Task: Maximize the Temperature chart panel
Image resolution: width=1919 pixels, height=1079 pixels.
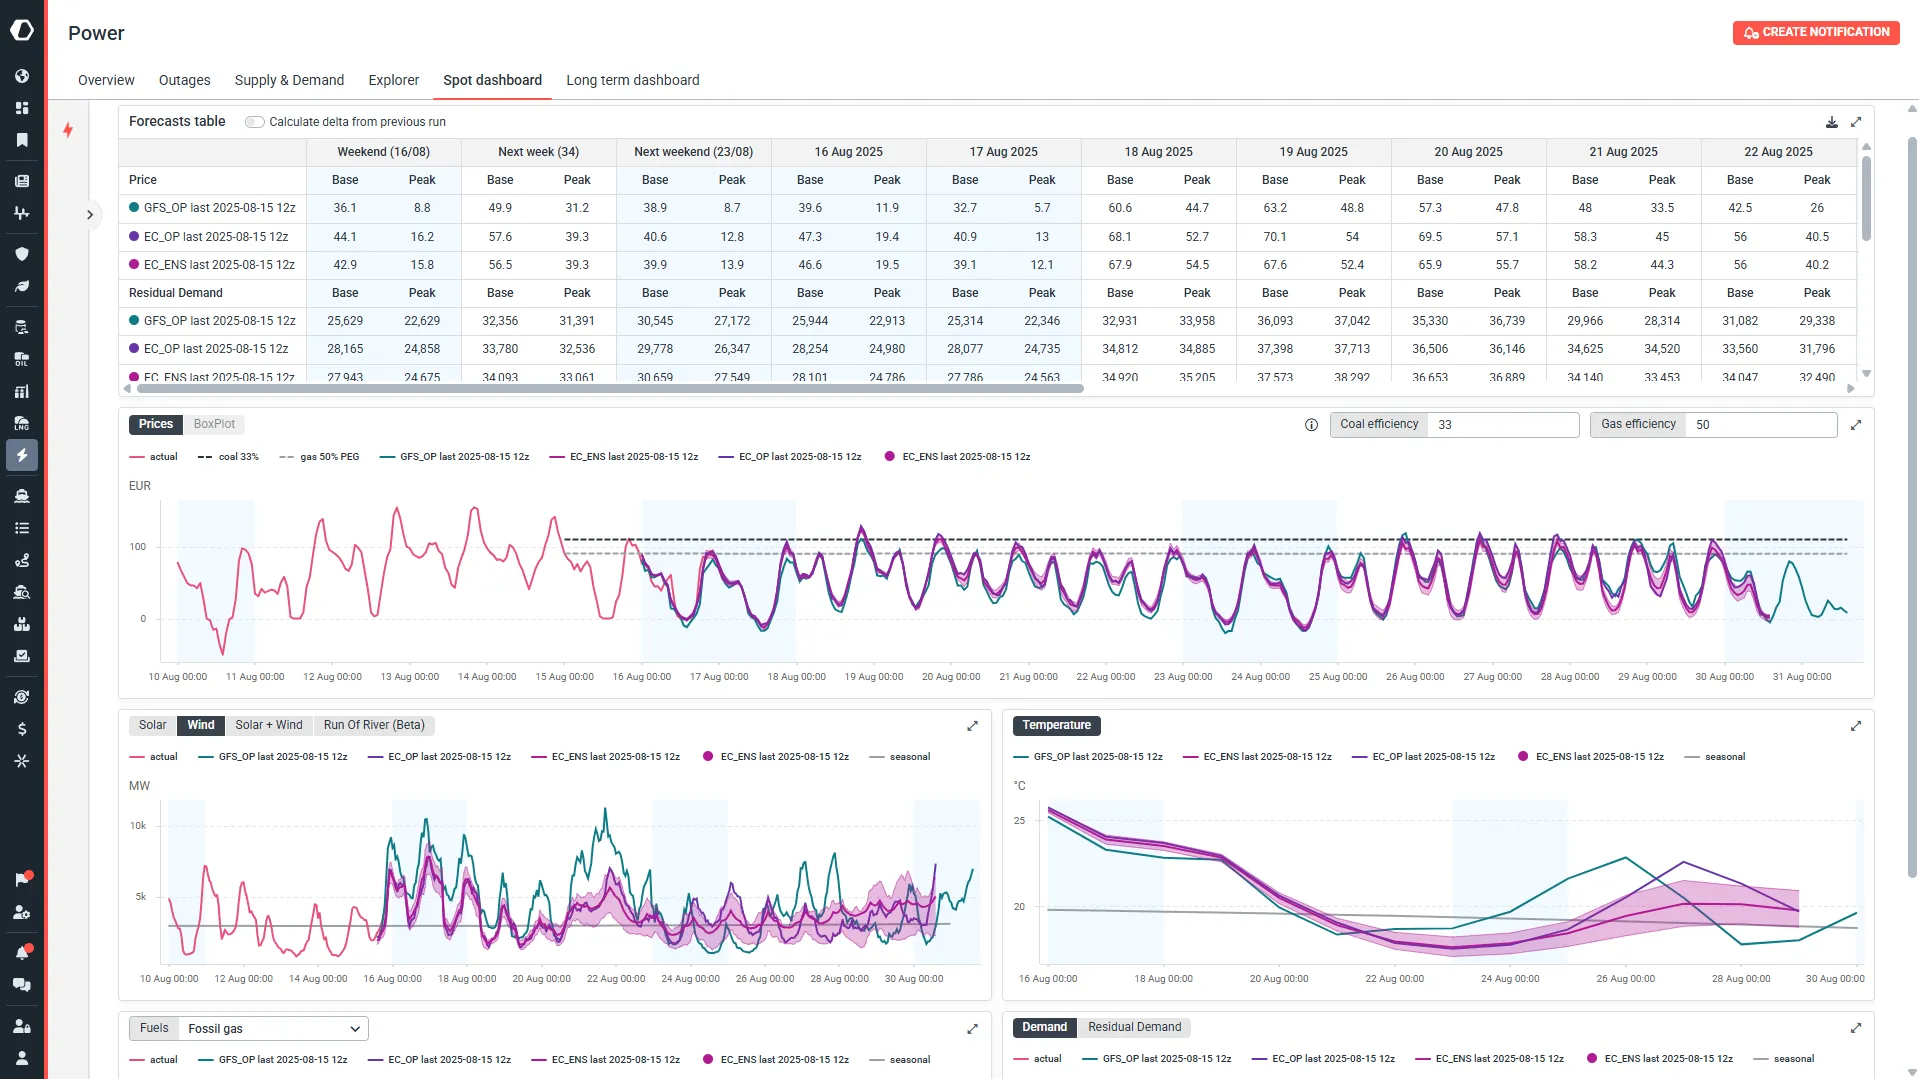Action: click(1856, 726)
